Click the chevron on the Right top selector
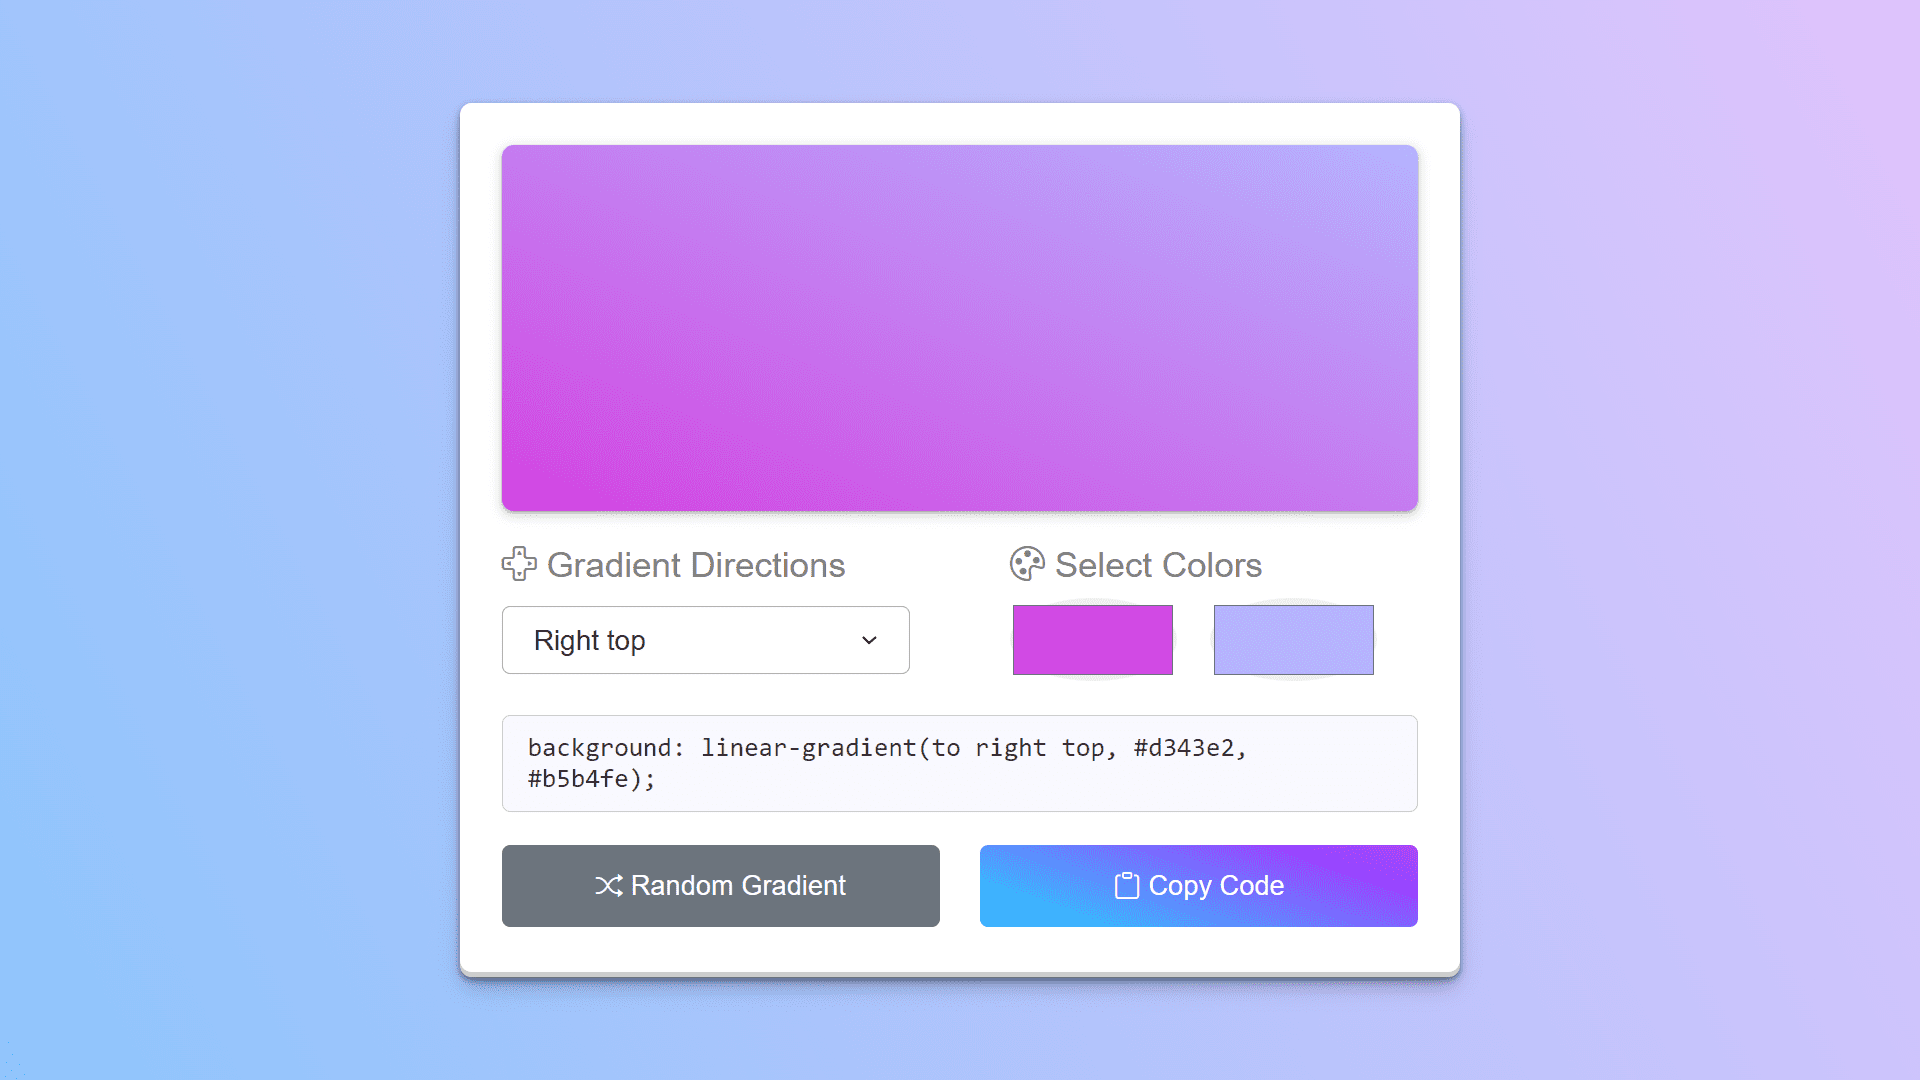Screen dimensions: 1920x1080 [868, 640]
